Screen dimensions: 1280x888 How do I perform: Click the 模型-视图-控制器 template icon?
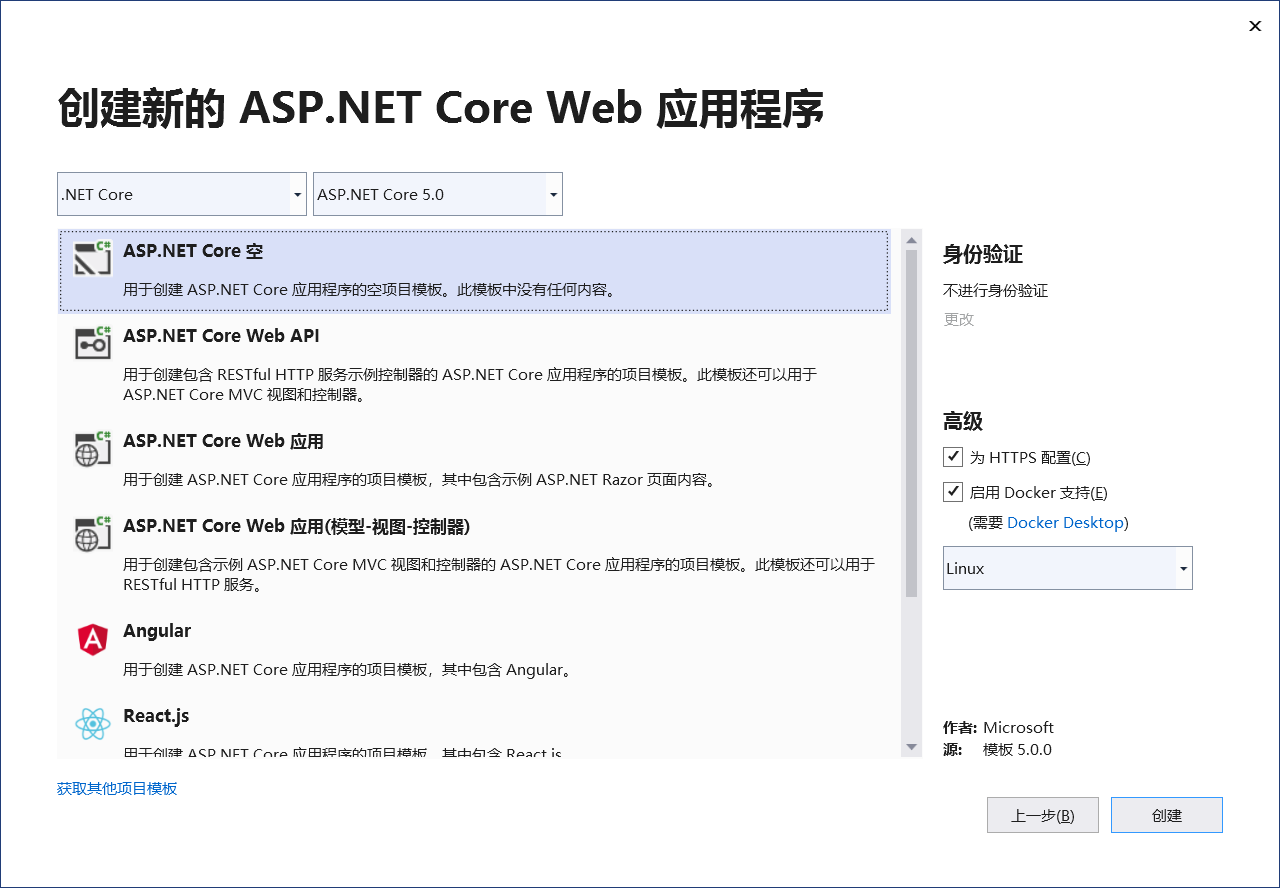pyautogui.click(x=93, y=533)
